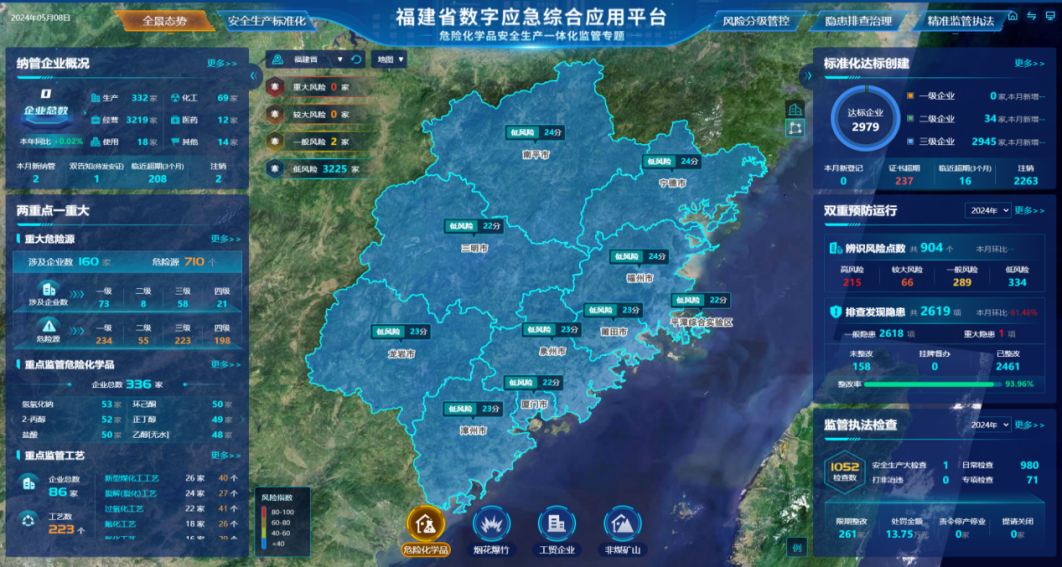The image size is (1062, 567).
Task: Click the buildings layer icon on map
Action: pos(795,109)
